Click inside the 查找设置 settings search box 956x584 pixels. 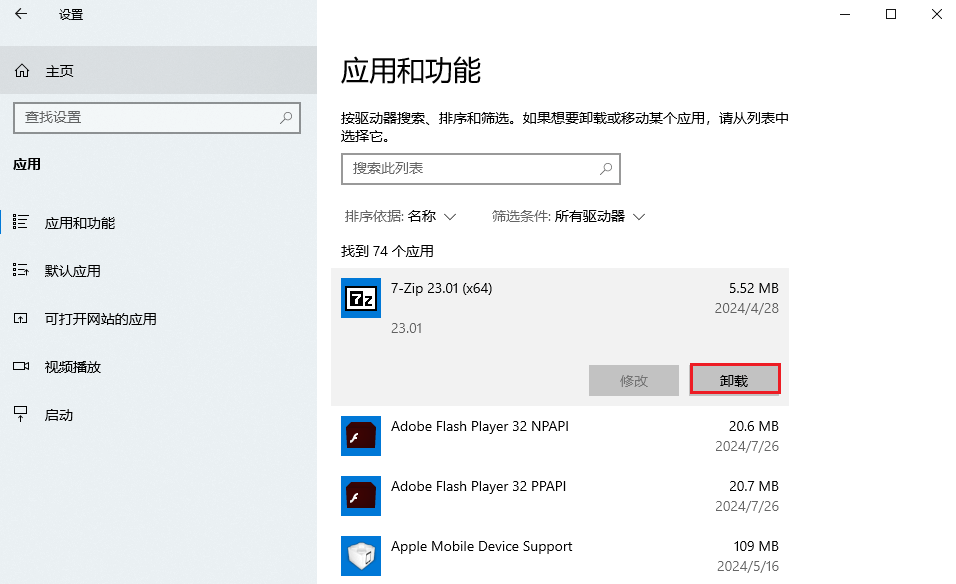[x=150, y=118]
